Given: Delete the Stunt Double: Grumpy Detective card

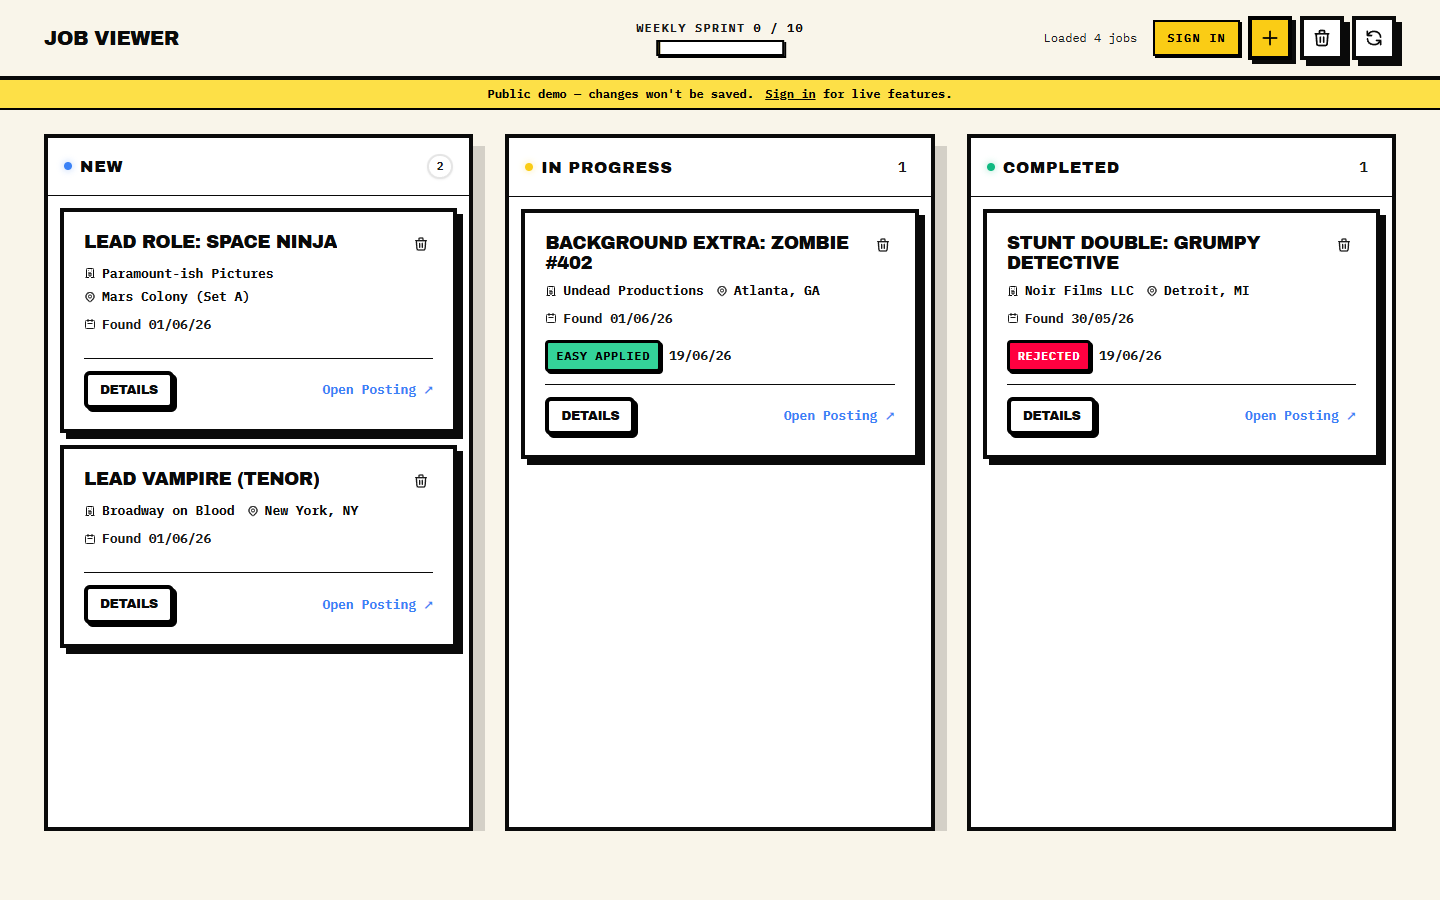Looking at the screenshot, I should pyautogui.click(x=1344, y=245).
